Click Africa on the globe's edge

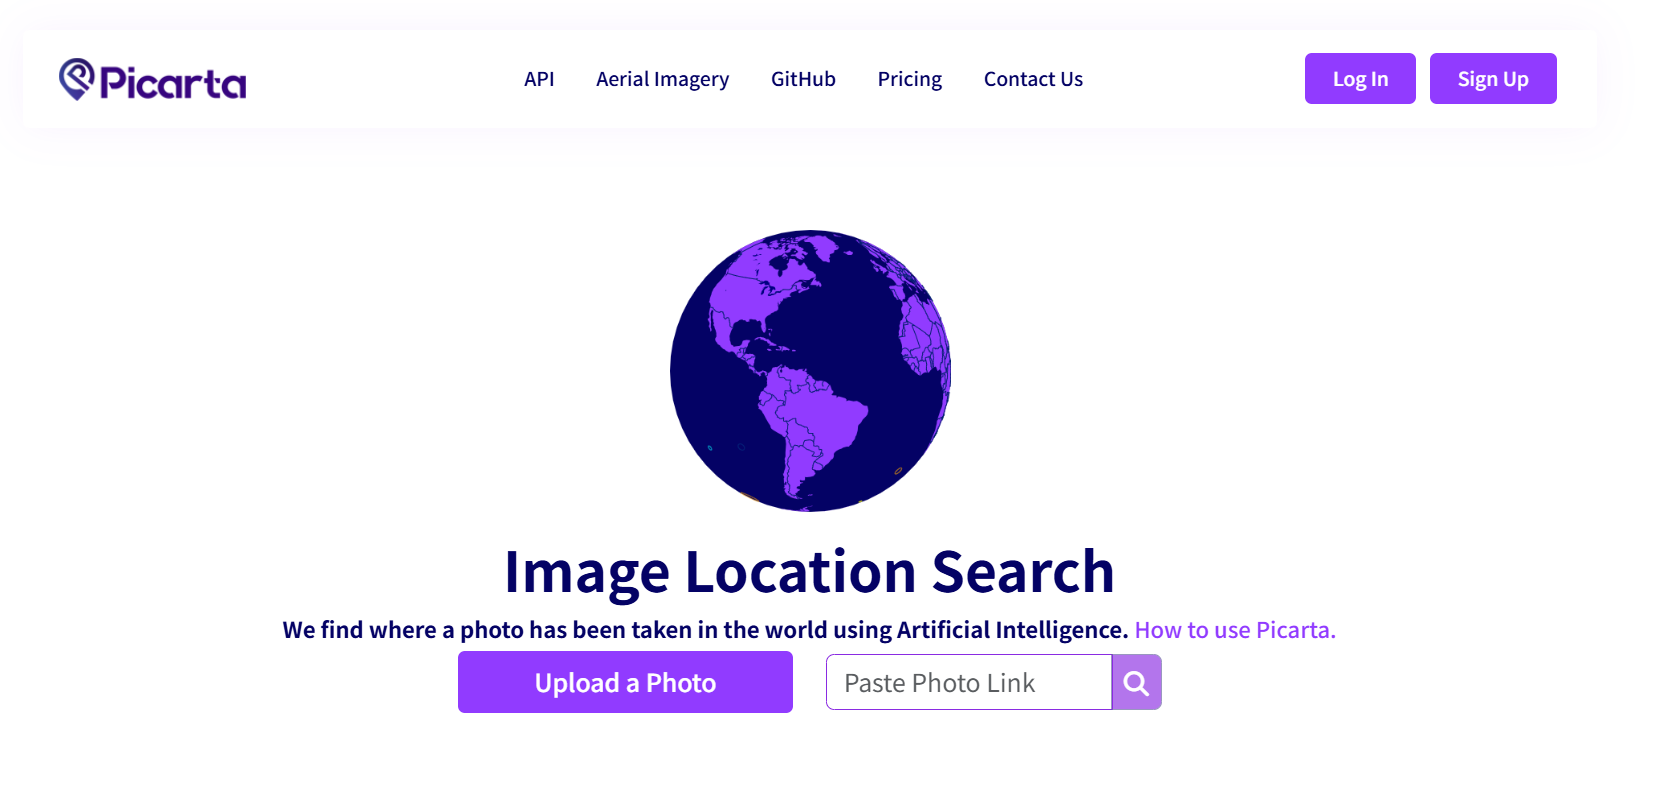(925, 335)
